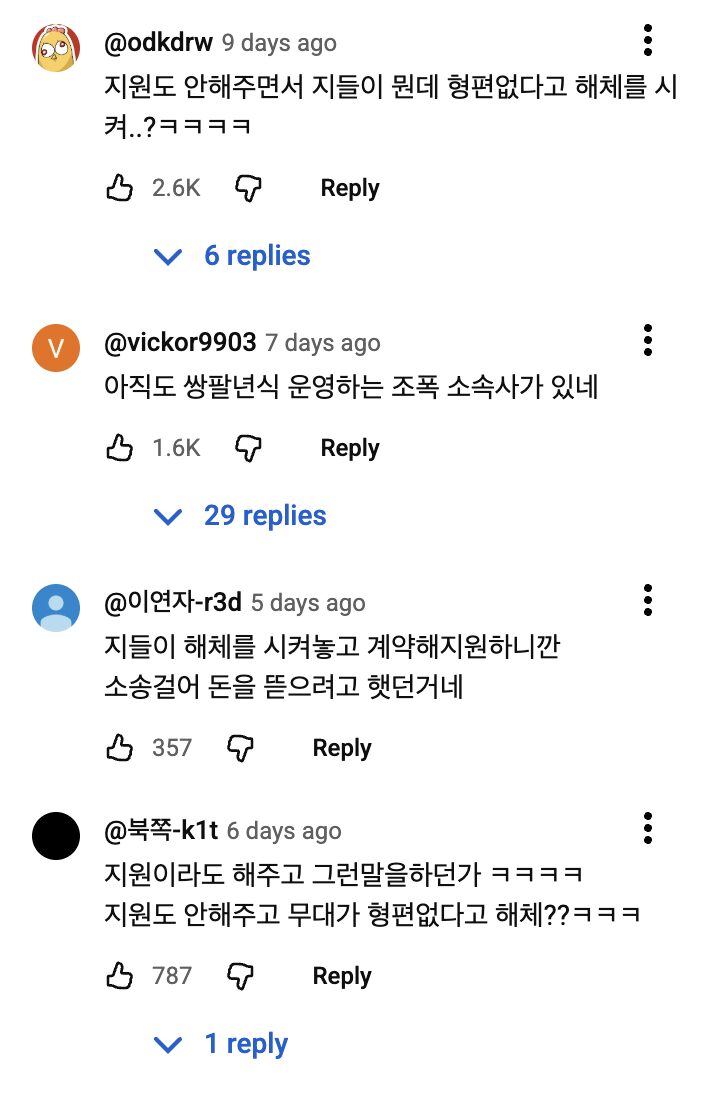The image size is (718, 1098).
Task: Expand the 29 replies thread
Action: [x=241, y=516]
